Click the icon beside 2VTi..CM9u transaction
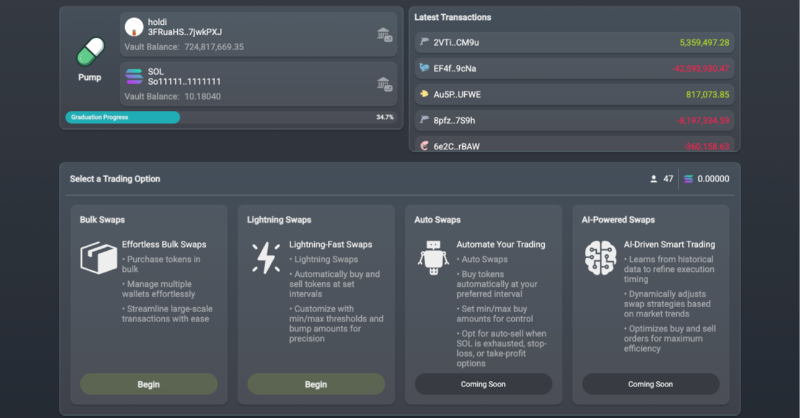Screen dimensions: 800x418 click(x=424, y=42)
